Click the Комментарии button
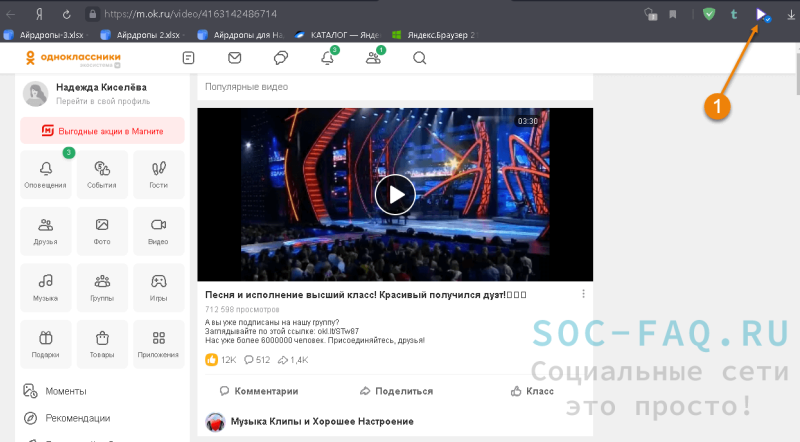 [x=259, y=391]
